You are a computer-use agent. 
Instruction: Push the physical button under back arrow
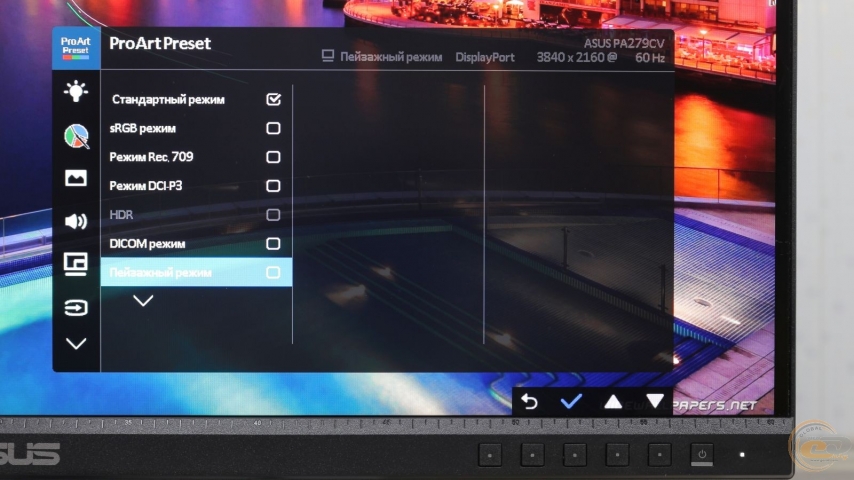tap(532, 454)
